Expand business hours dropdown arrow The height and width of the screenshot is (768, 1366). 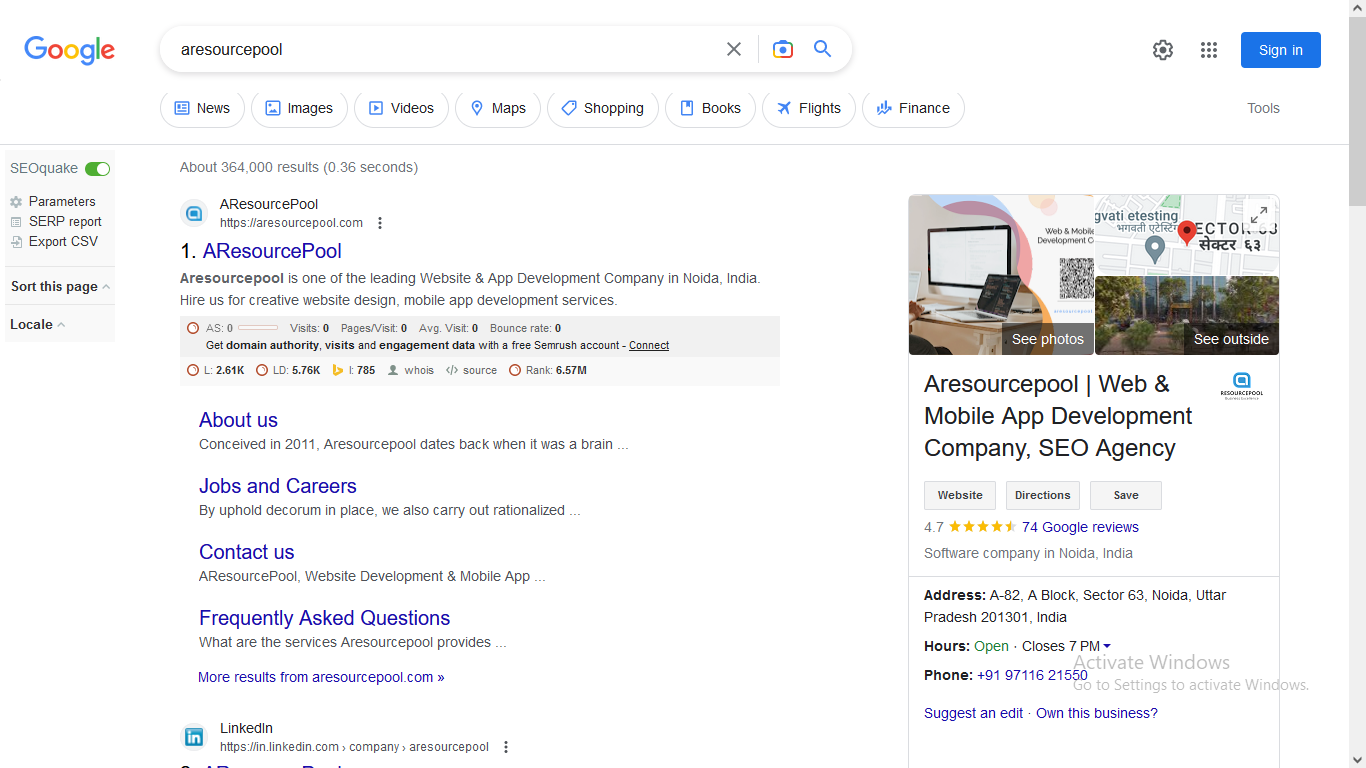point(1107,646)
